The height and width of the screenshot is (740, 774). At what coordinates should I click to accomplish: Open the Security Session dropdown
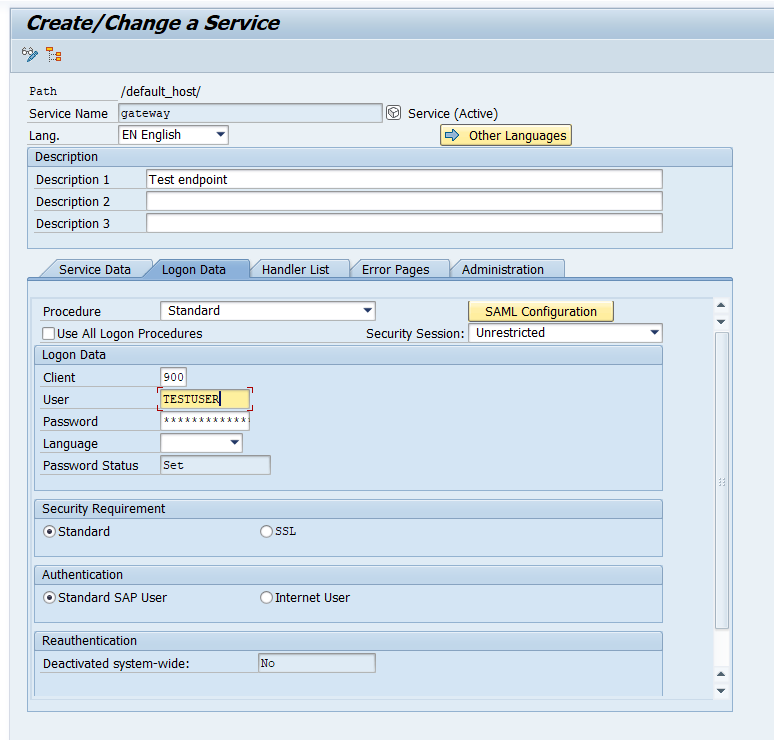click(654, 333)
